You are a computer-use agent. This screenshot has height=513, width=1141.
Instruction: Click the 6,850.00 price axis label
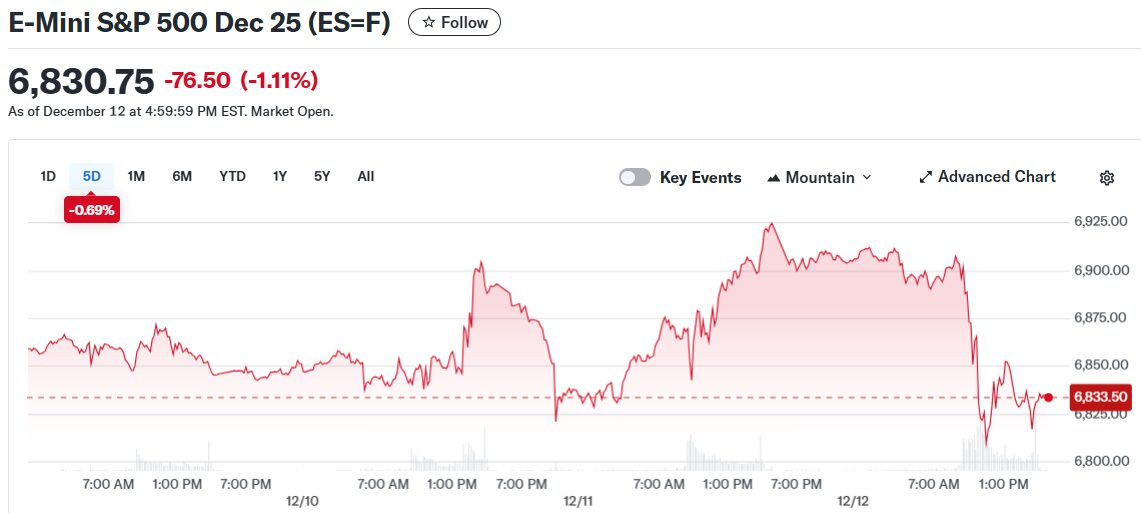click(1102, 365)
